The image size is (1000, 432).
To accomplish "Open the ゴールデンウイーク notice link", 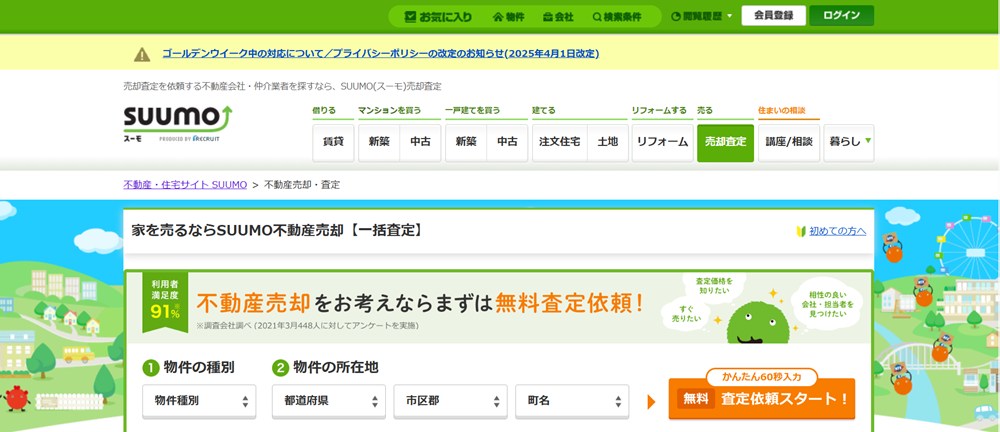I will [x=380, y=54].
